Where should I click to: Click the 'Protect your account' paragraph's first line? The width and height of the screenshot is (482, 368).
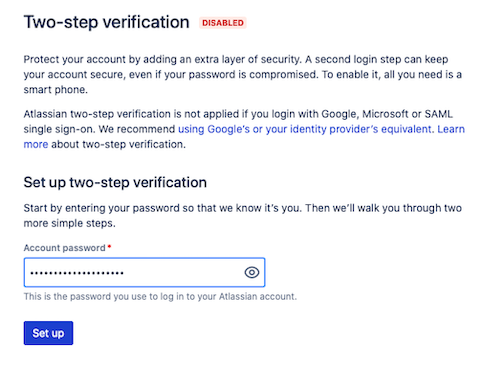pos(236,59)
